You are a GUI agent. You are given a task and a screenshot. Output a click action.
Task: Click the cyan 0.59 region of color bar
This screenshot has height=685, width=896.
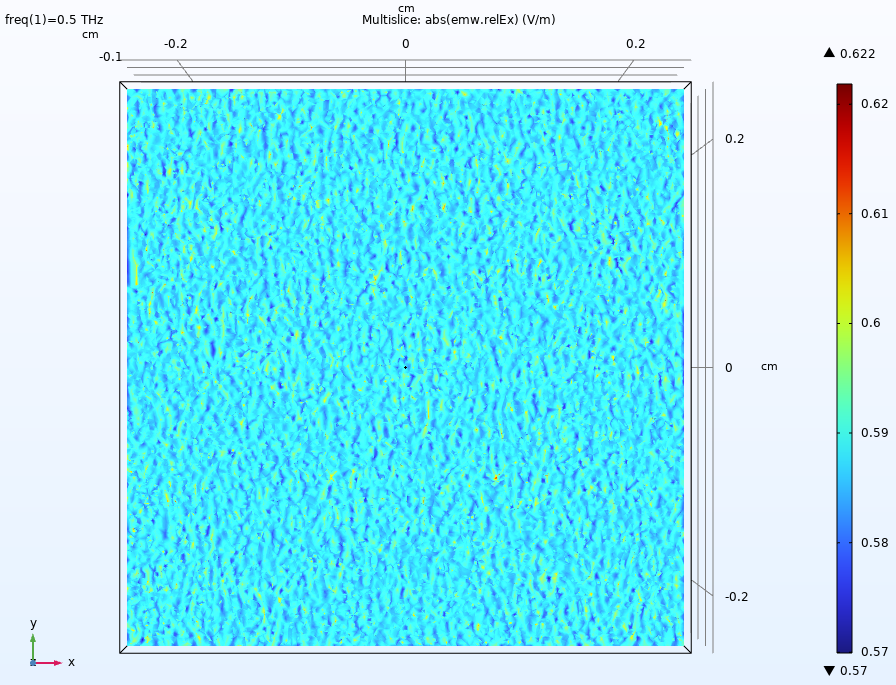pos(844,433)
